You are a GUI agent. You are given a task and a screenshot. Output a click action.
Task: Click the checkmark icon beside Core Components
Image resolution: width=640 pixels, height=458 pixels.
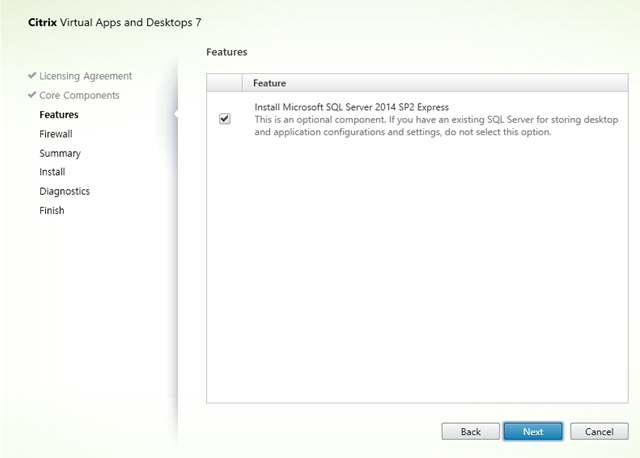(x=32, y=95)
